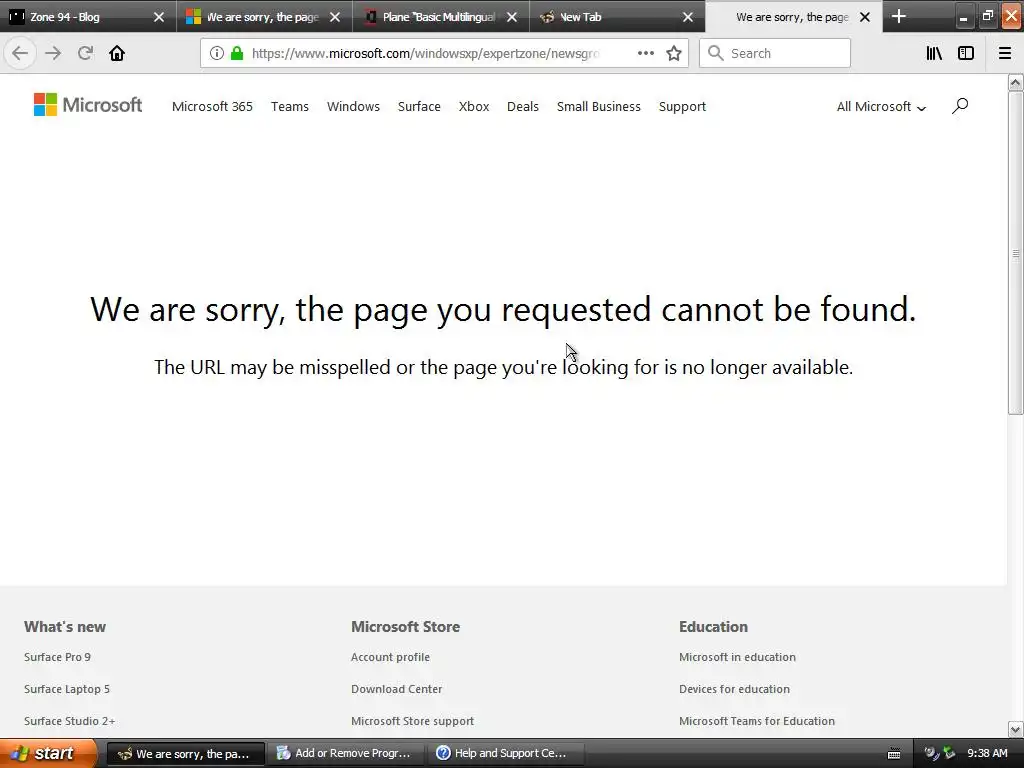Toggle the sidebar icon in toolbar
This screenshot has width=1024, height=768.
[966, 53]
